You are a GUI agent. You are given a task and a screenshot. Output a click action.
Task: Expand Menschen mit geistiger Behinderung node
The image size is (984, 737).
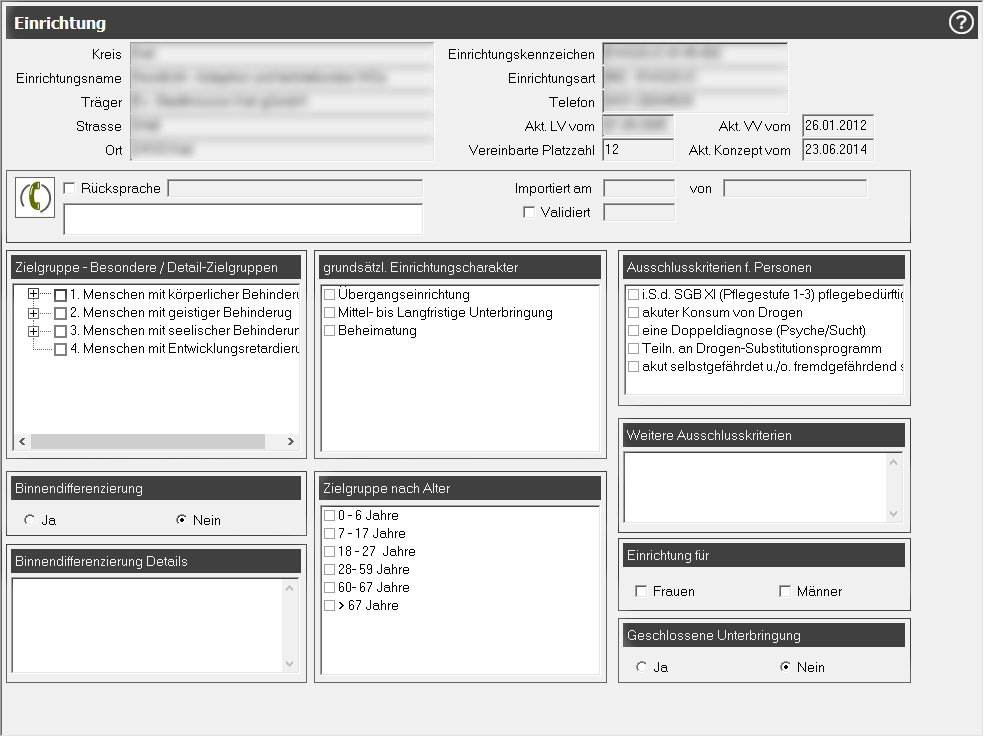[34, 313]
